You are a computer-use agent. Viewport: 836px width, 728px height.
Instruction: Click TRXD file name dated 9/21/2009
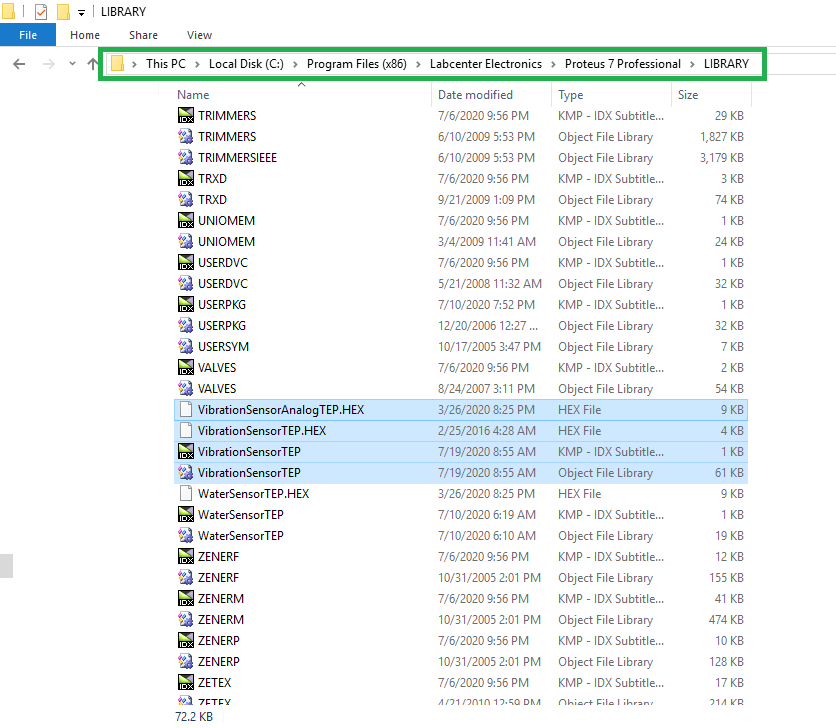point(212,199)
